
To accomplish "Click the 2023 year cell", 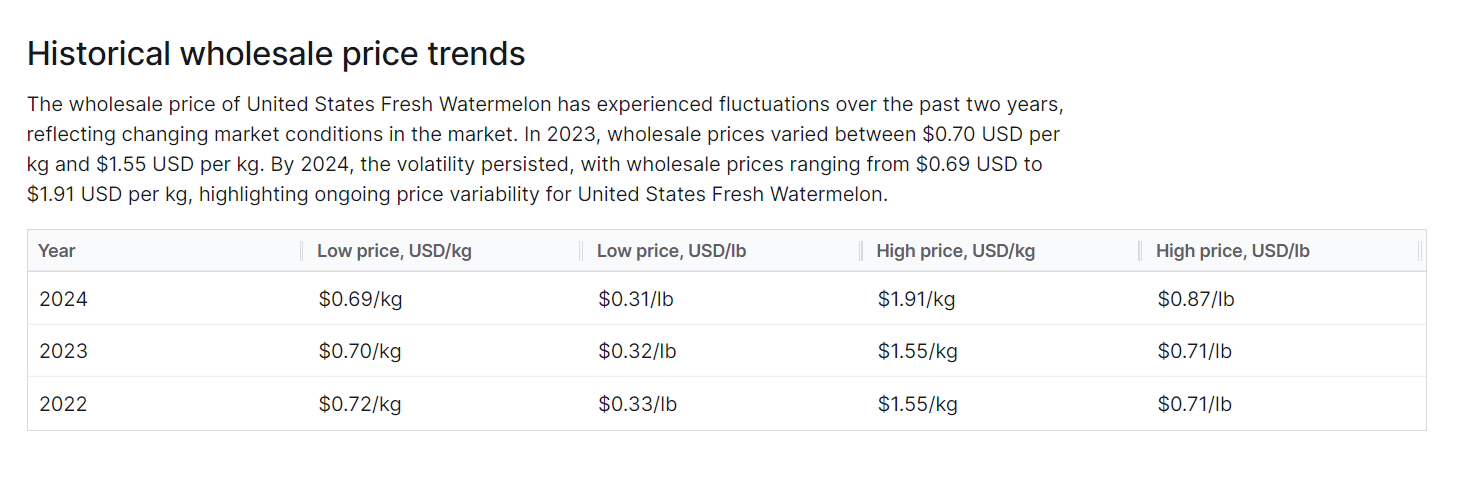I will (63, 351).
